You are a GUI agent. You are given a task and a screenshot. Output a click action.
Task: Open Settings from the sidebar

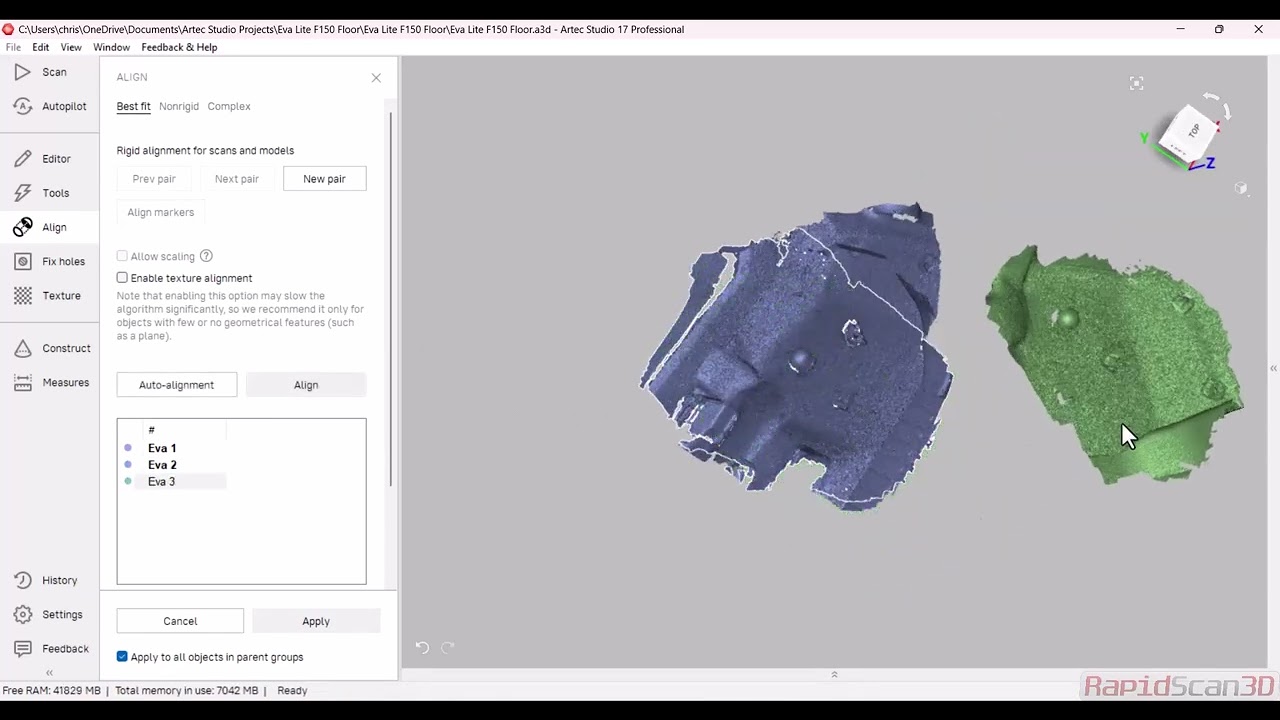click(x=48, y=614)
